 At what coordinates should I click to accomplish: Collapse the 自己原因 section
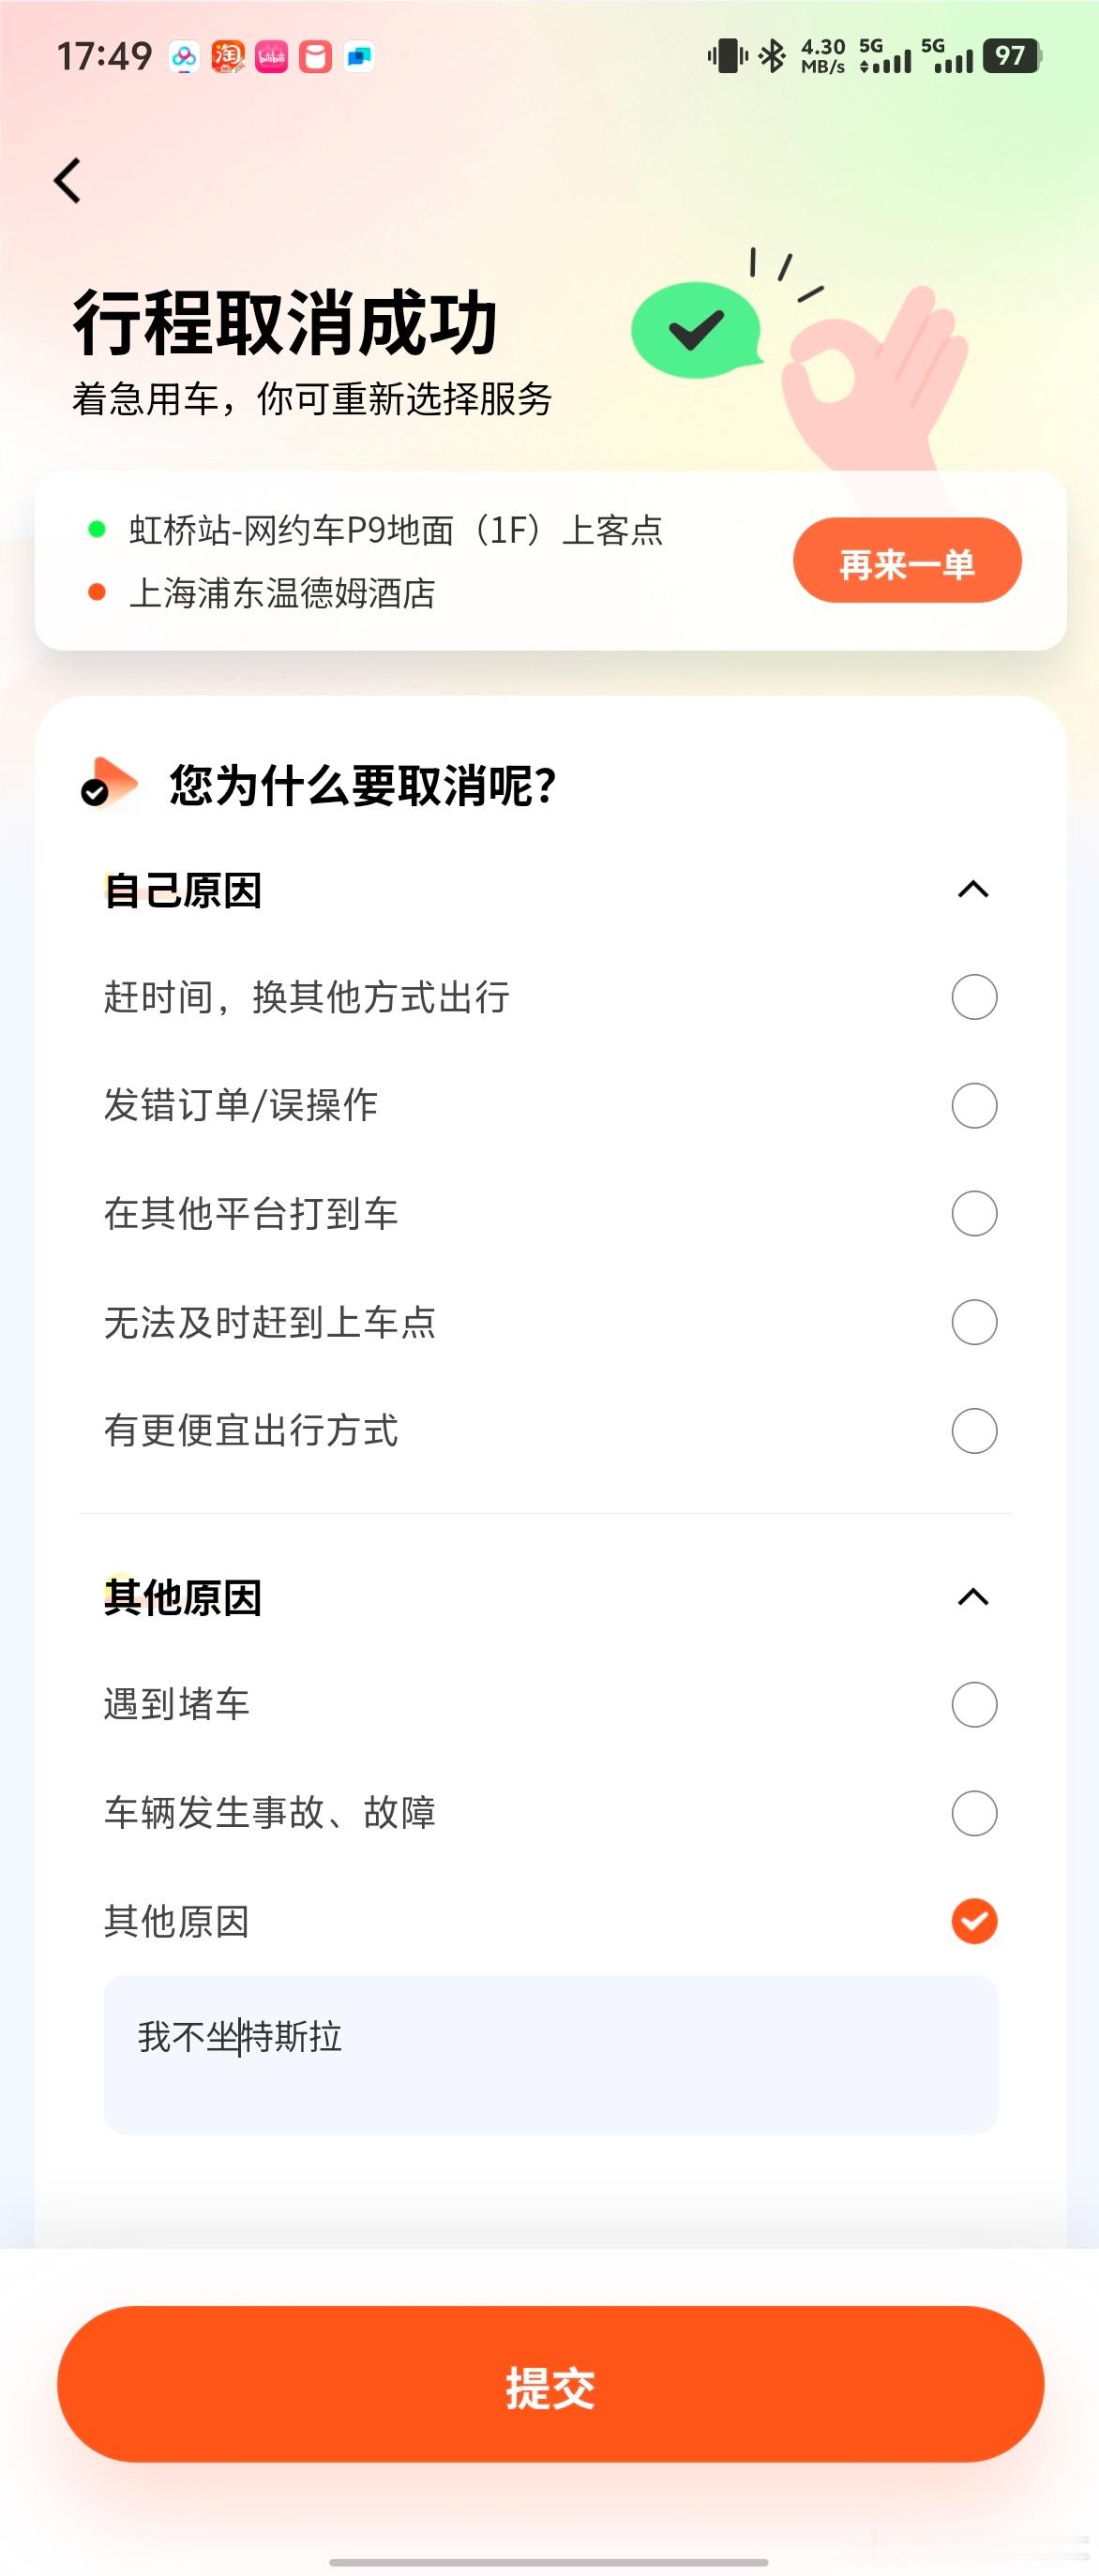point(973,889)
